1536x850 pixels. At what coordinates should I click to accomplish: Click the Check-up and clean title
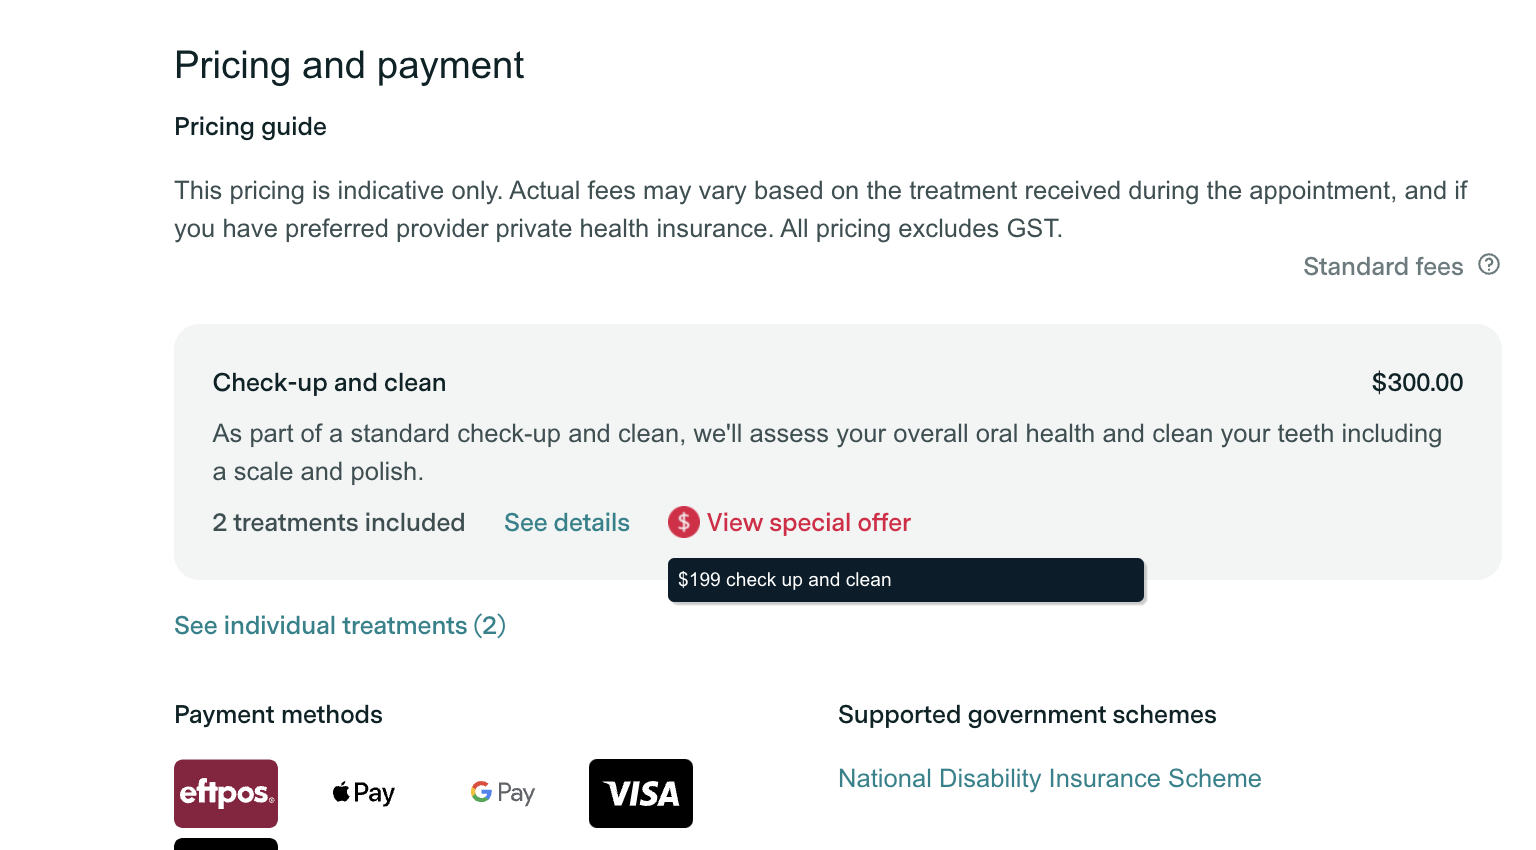329,383
